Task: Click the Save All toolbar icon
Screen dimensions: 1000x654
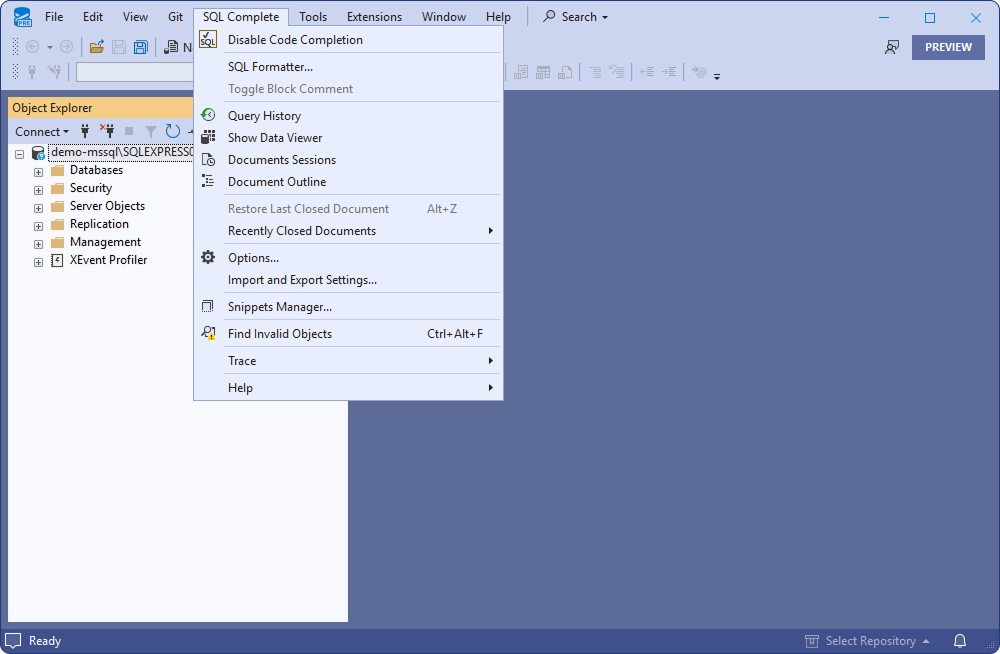Action: (x=139, y=46)
